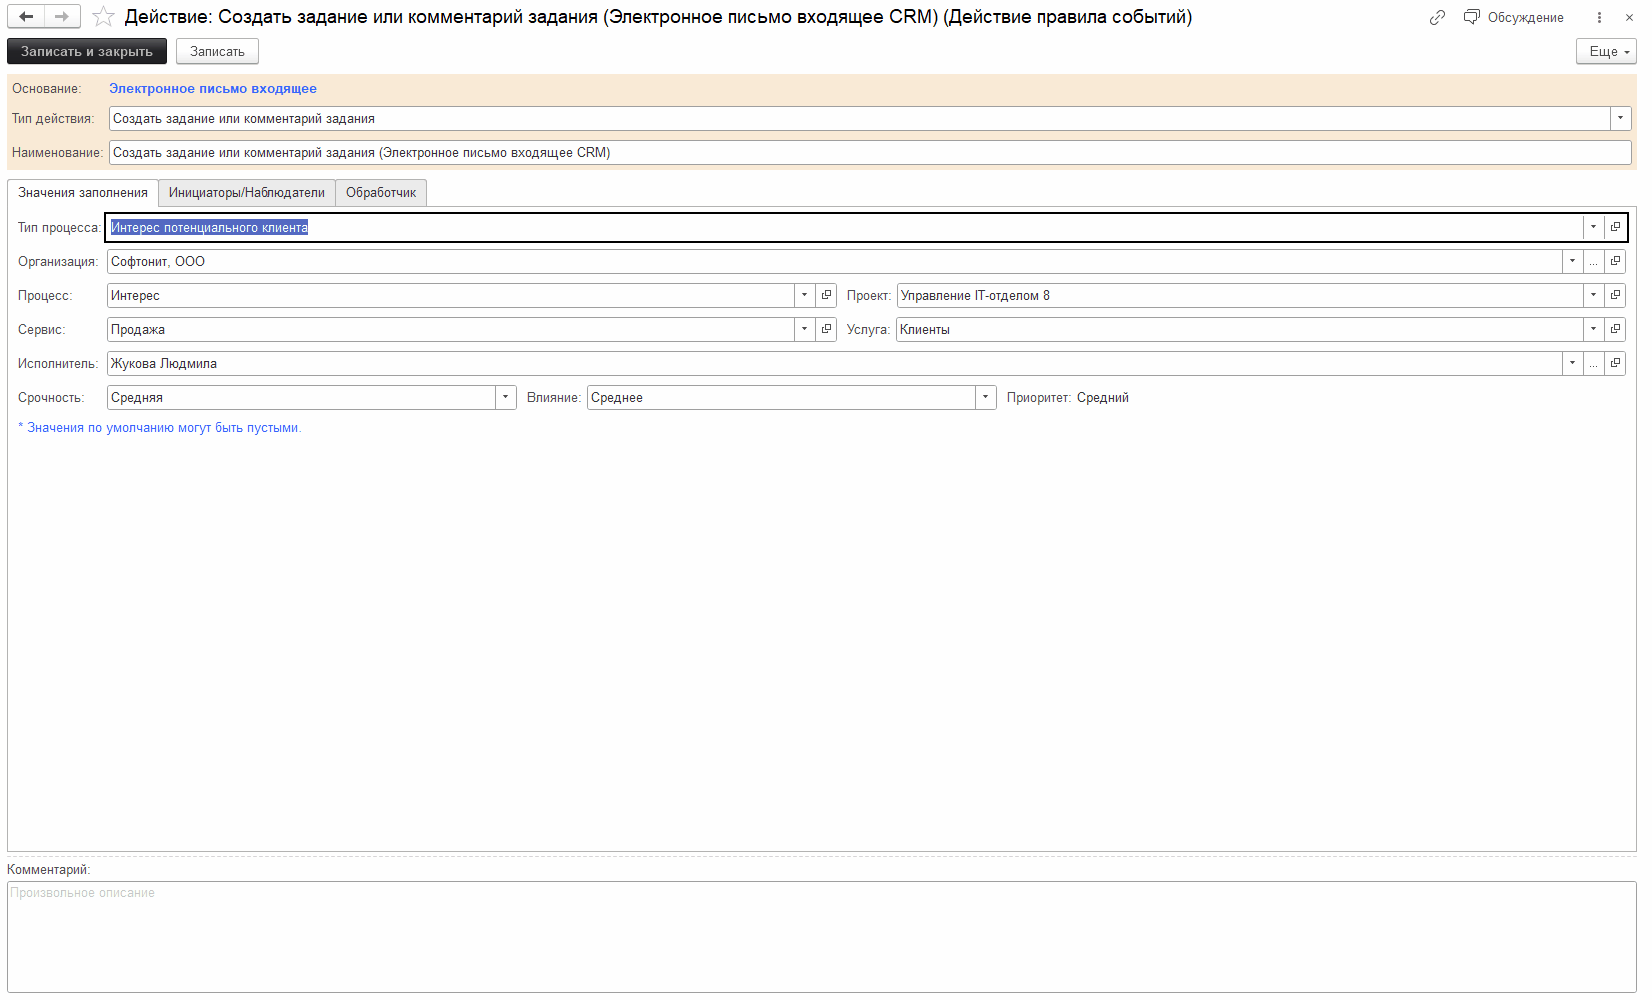Image resolution: width=1652 pixels, height=1000 pixels.
Task: Open the Электронное письмо входящее link
Action: [x=212, y=88]
